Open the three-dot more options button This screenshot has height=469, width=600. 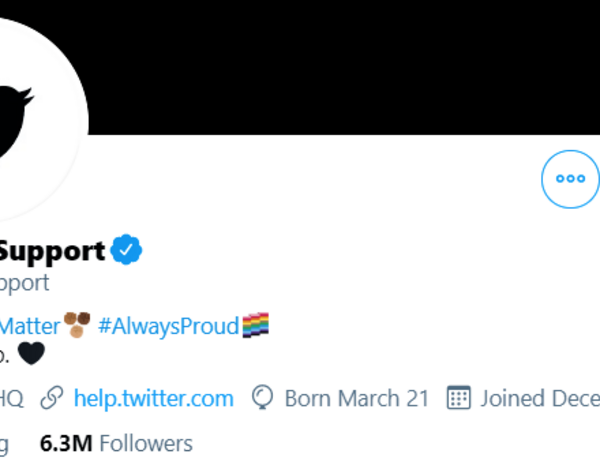[x=570, y=179]
